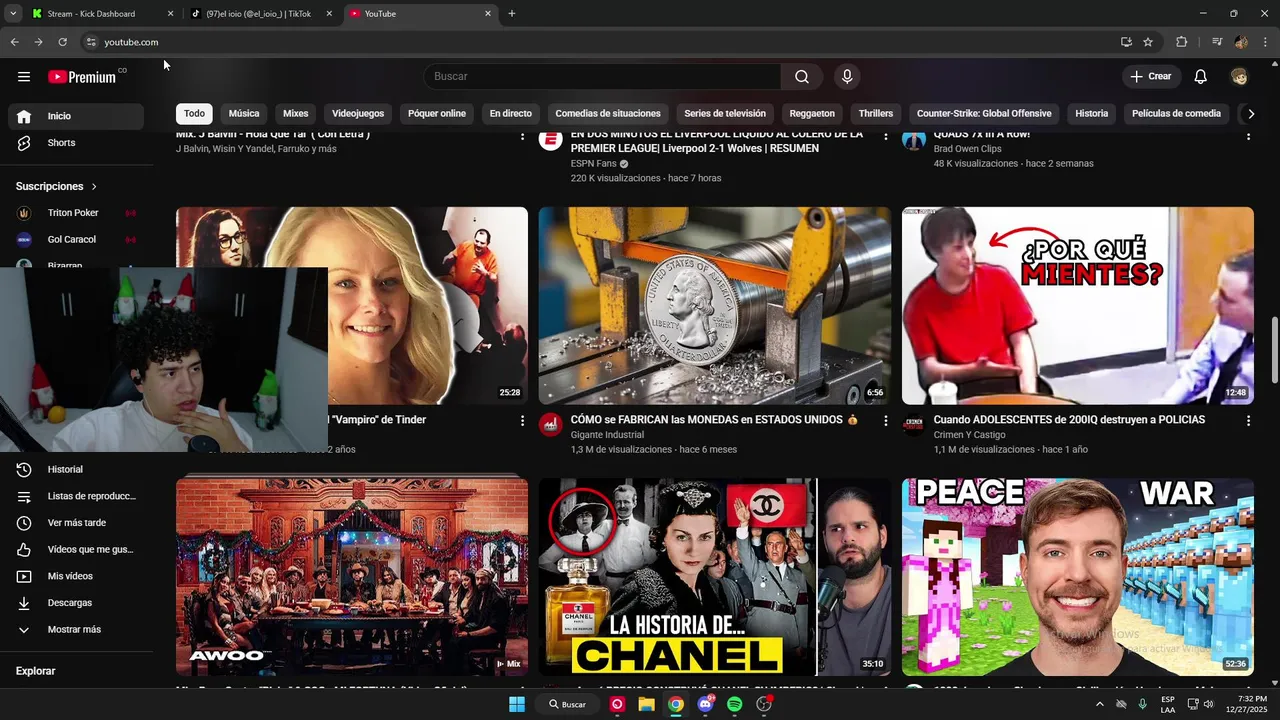
Task: Select the En directo chip
Action: tap(511, 114)
